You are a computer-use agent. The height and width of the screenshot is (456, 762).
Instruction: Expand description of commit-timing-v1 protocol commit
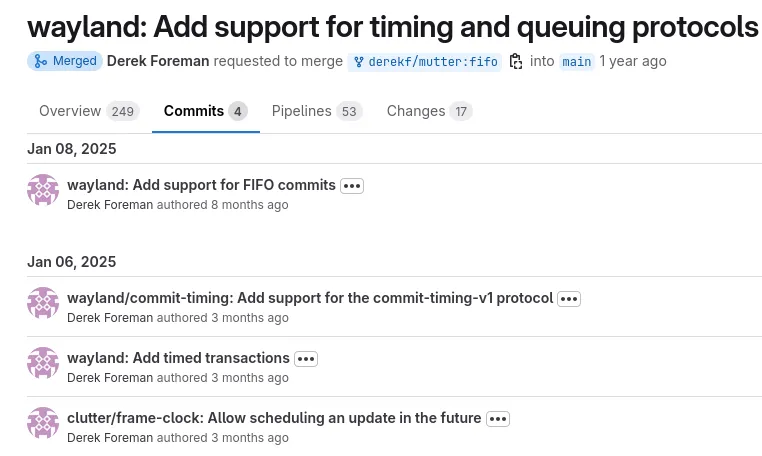(x=569, y=298)
